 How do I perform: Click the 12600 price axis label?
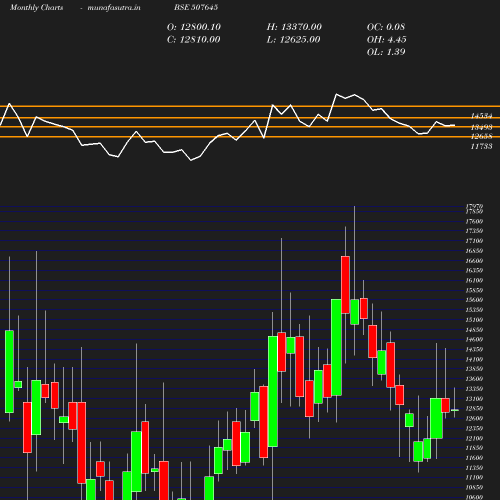coord(474,418)
